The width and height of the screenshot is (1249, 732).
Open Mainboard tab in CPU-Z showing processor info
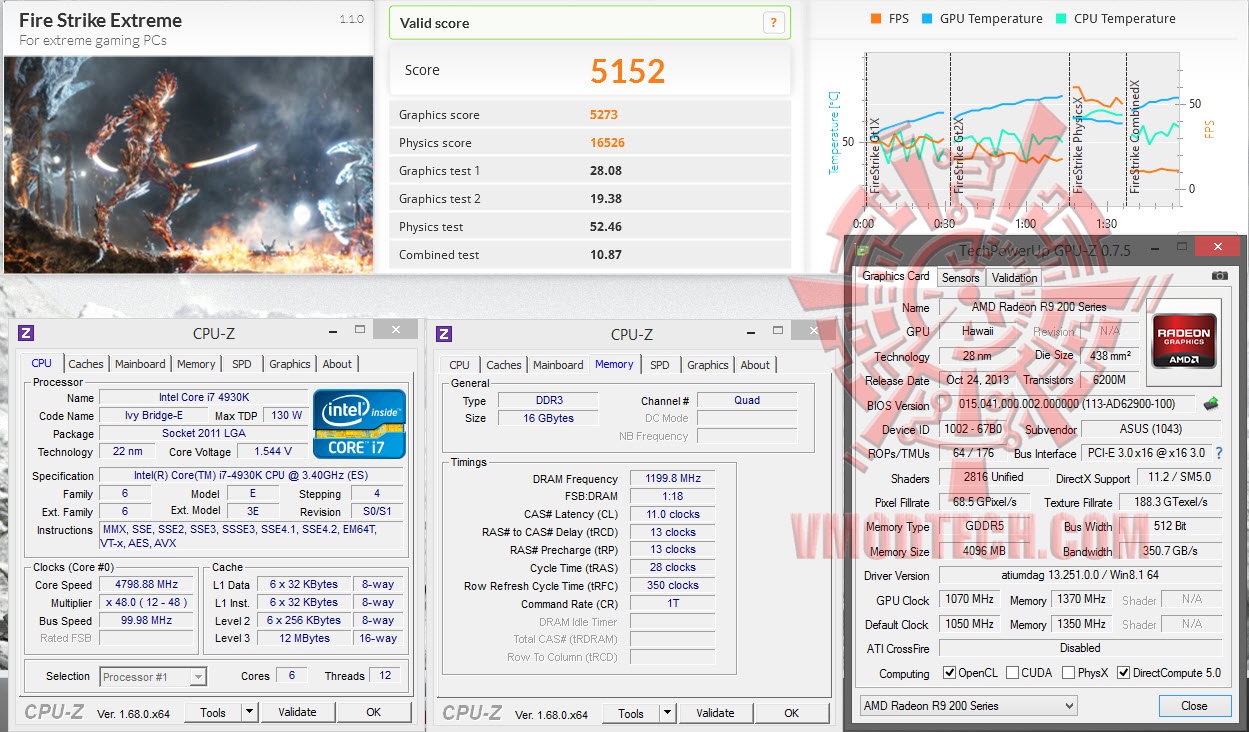[140, 364]
